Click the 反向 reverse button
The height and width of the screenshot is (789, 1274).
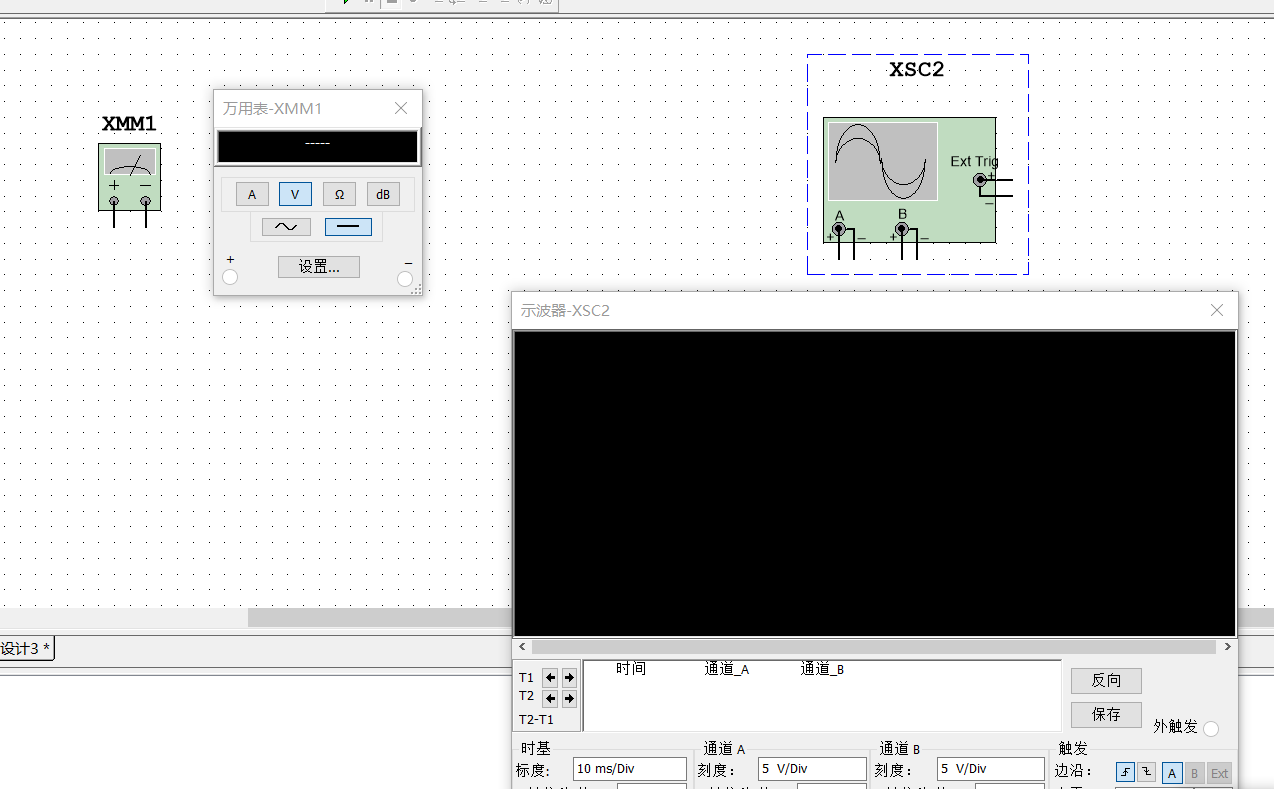[1106, 681]
